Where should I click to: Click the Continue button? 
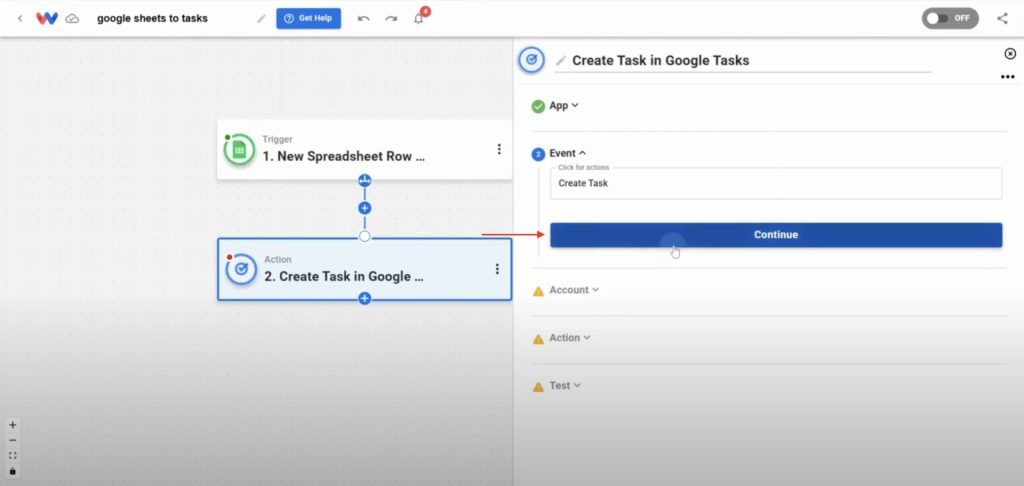coord(776,235)
